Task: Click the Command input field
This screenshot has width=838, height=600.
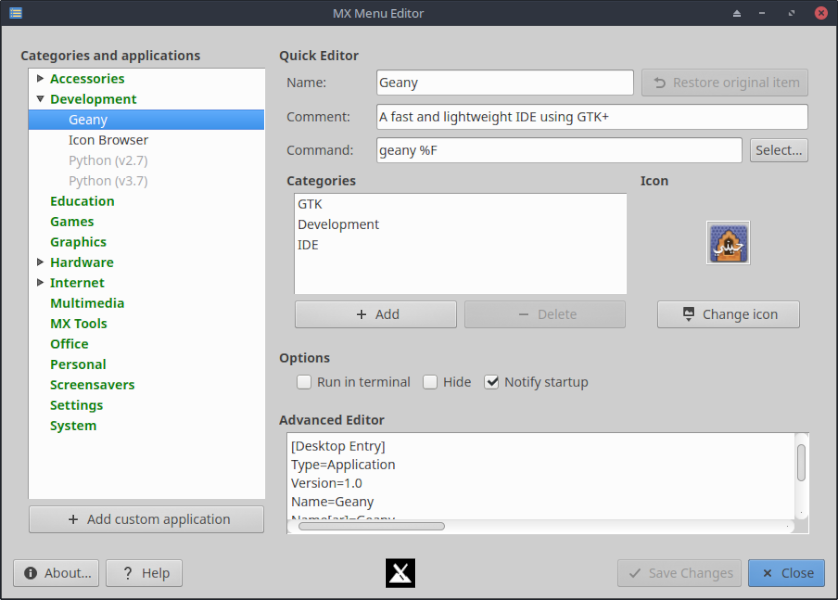Action: click(x=559, y=150)
